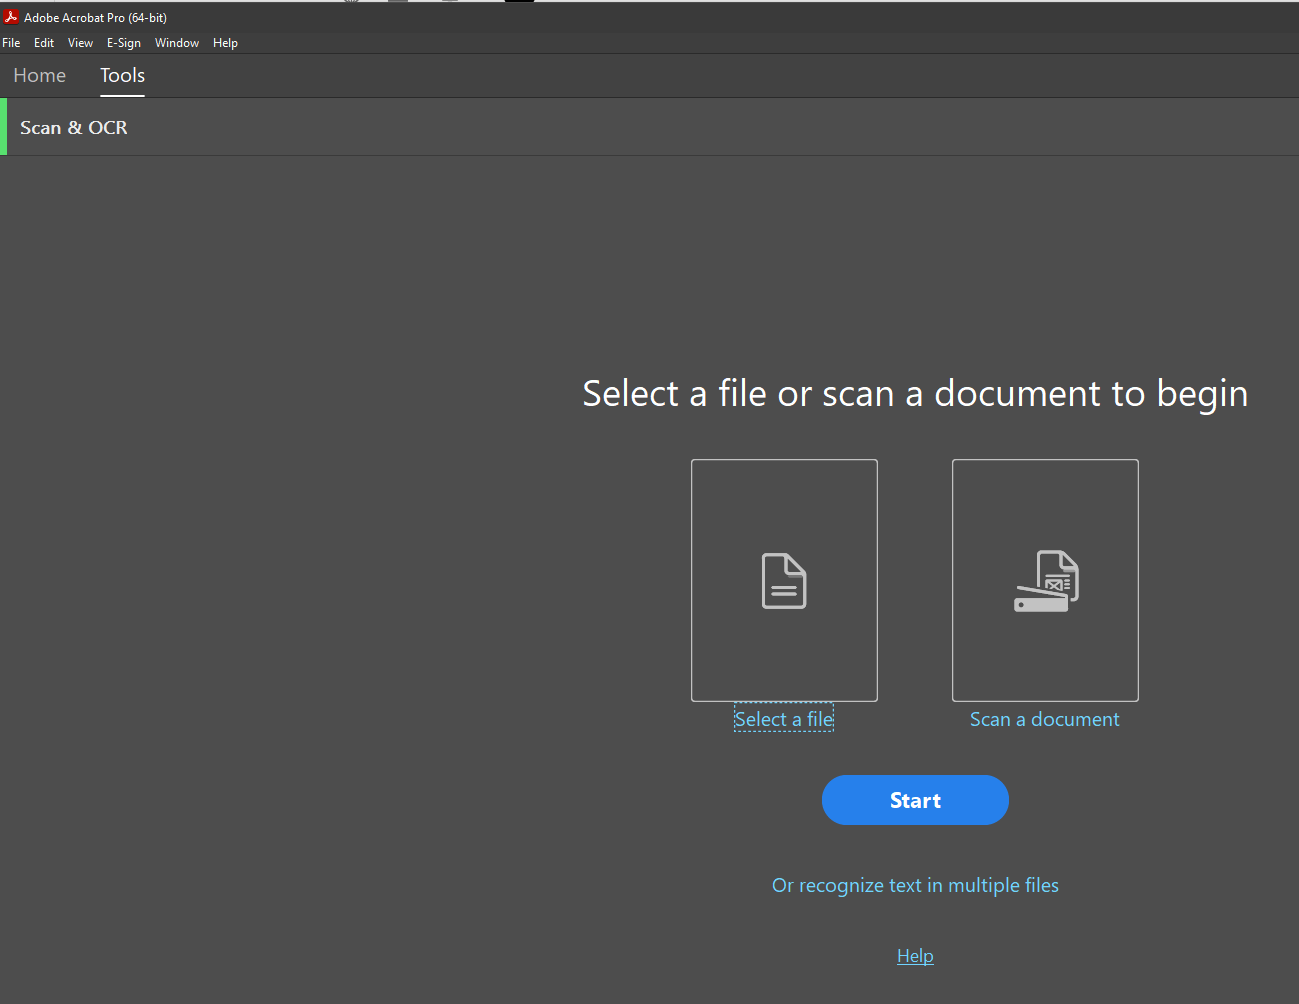The image size is (1299, 1004).
Task: Select the file document icon on the left card
Action: tap(784, 580)
